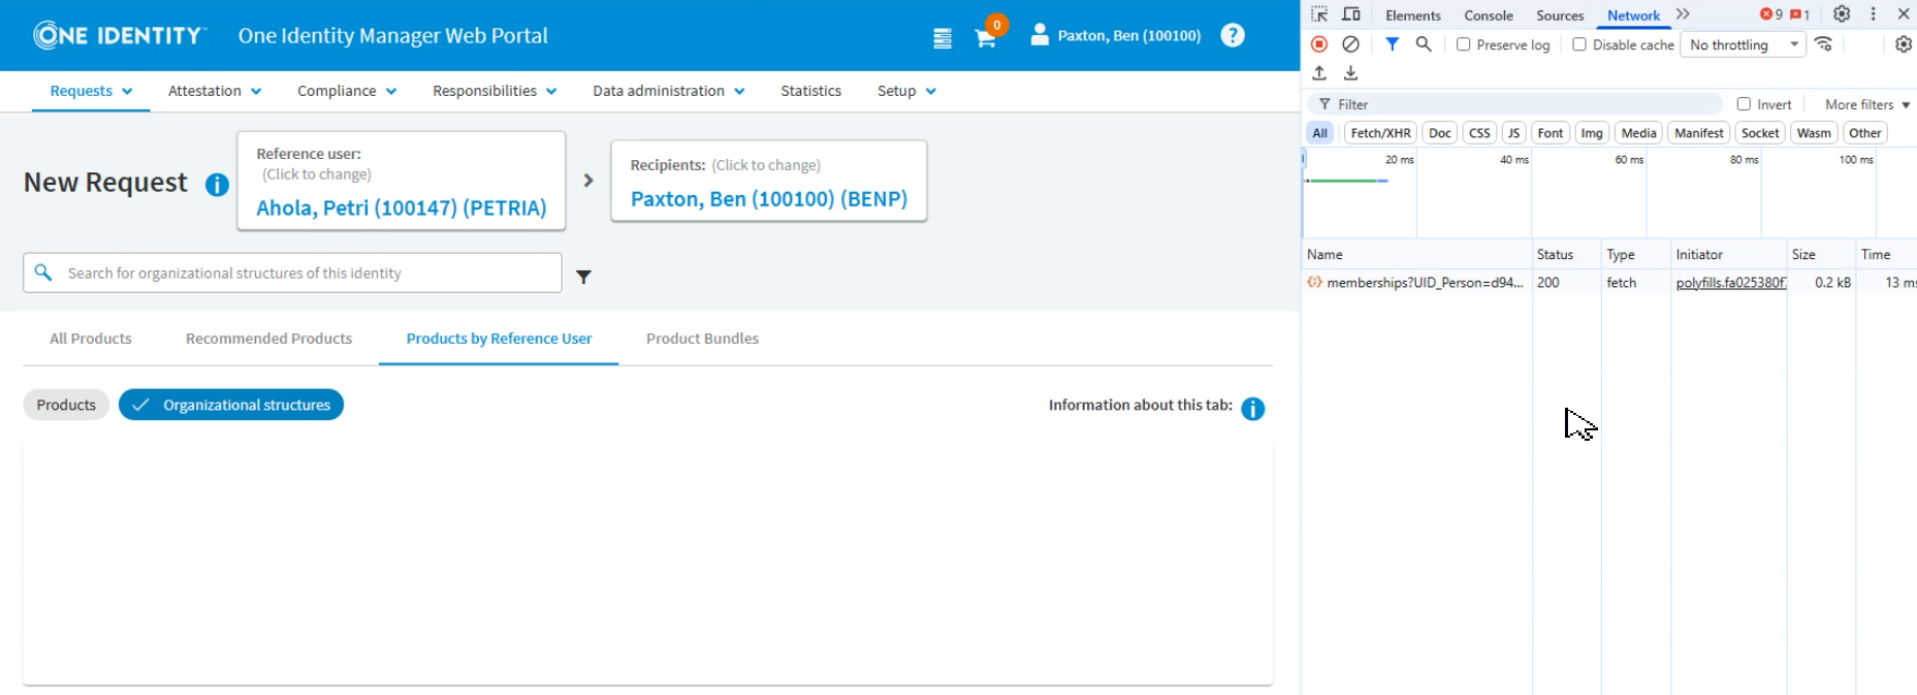This screenshot has width=1917, height=695.
Task: Open the shopping cart icon
Action: [985, 38]
